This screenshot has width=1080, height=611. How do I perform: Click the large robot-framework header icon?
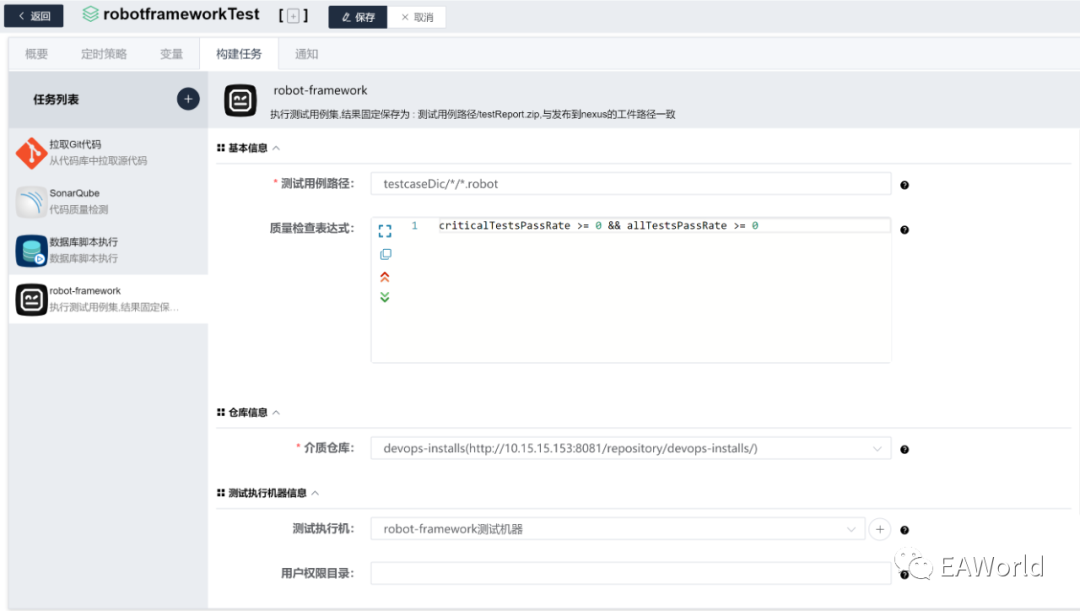coord(240,101)
